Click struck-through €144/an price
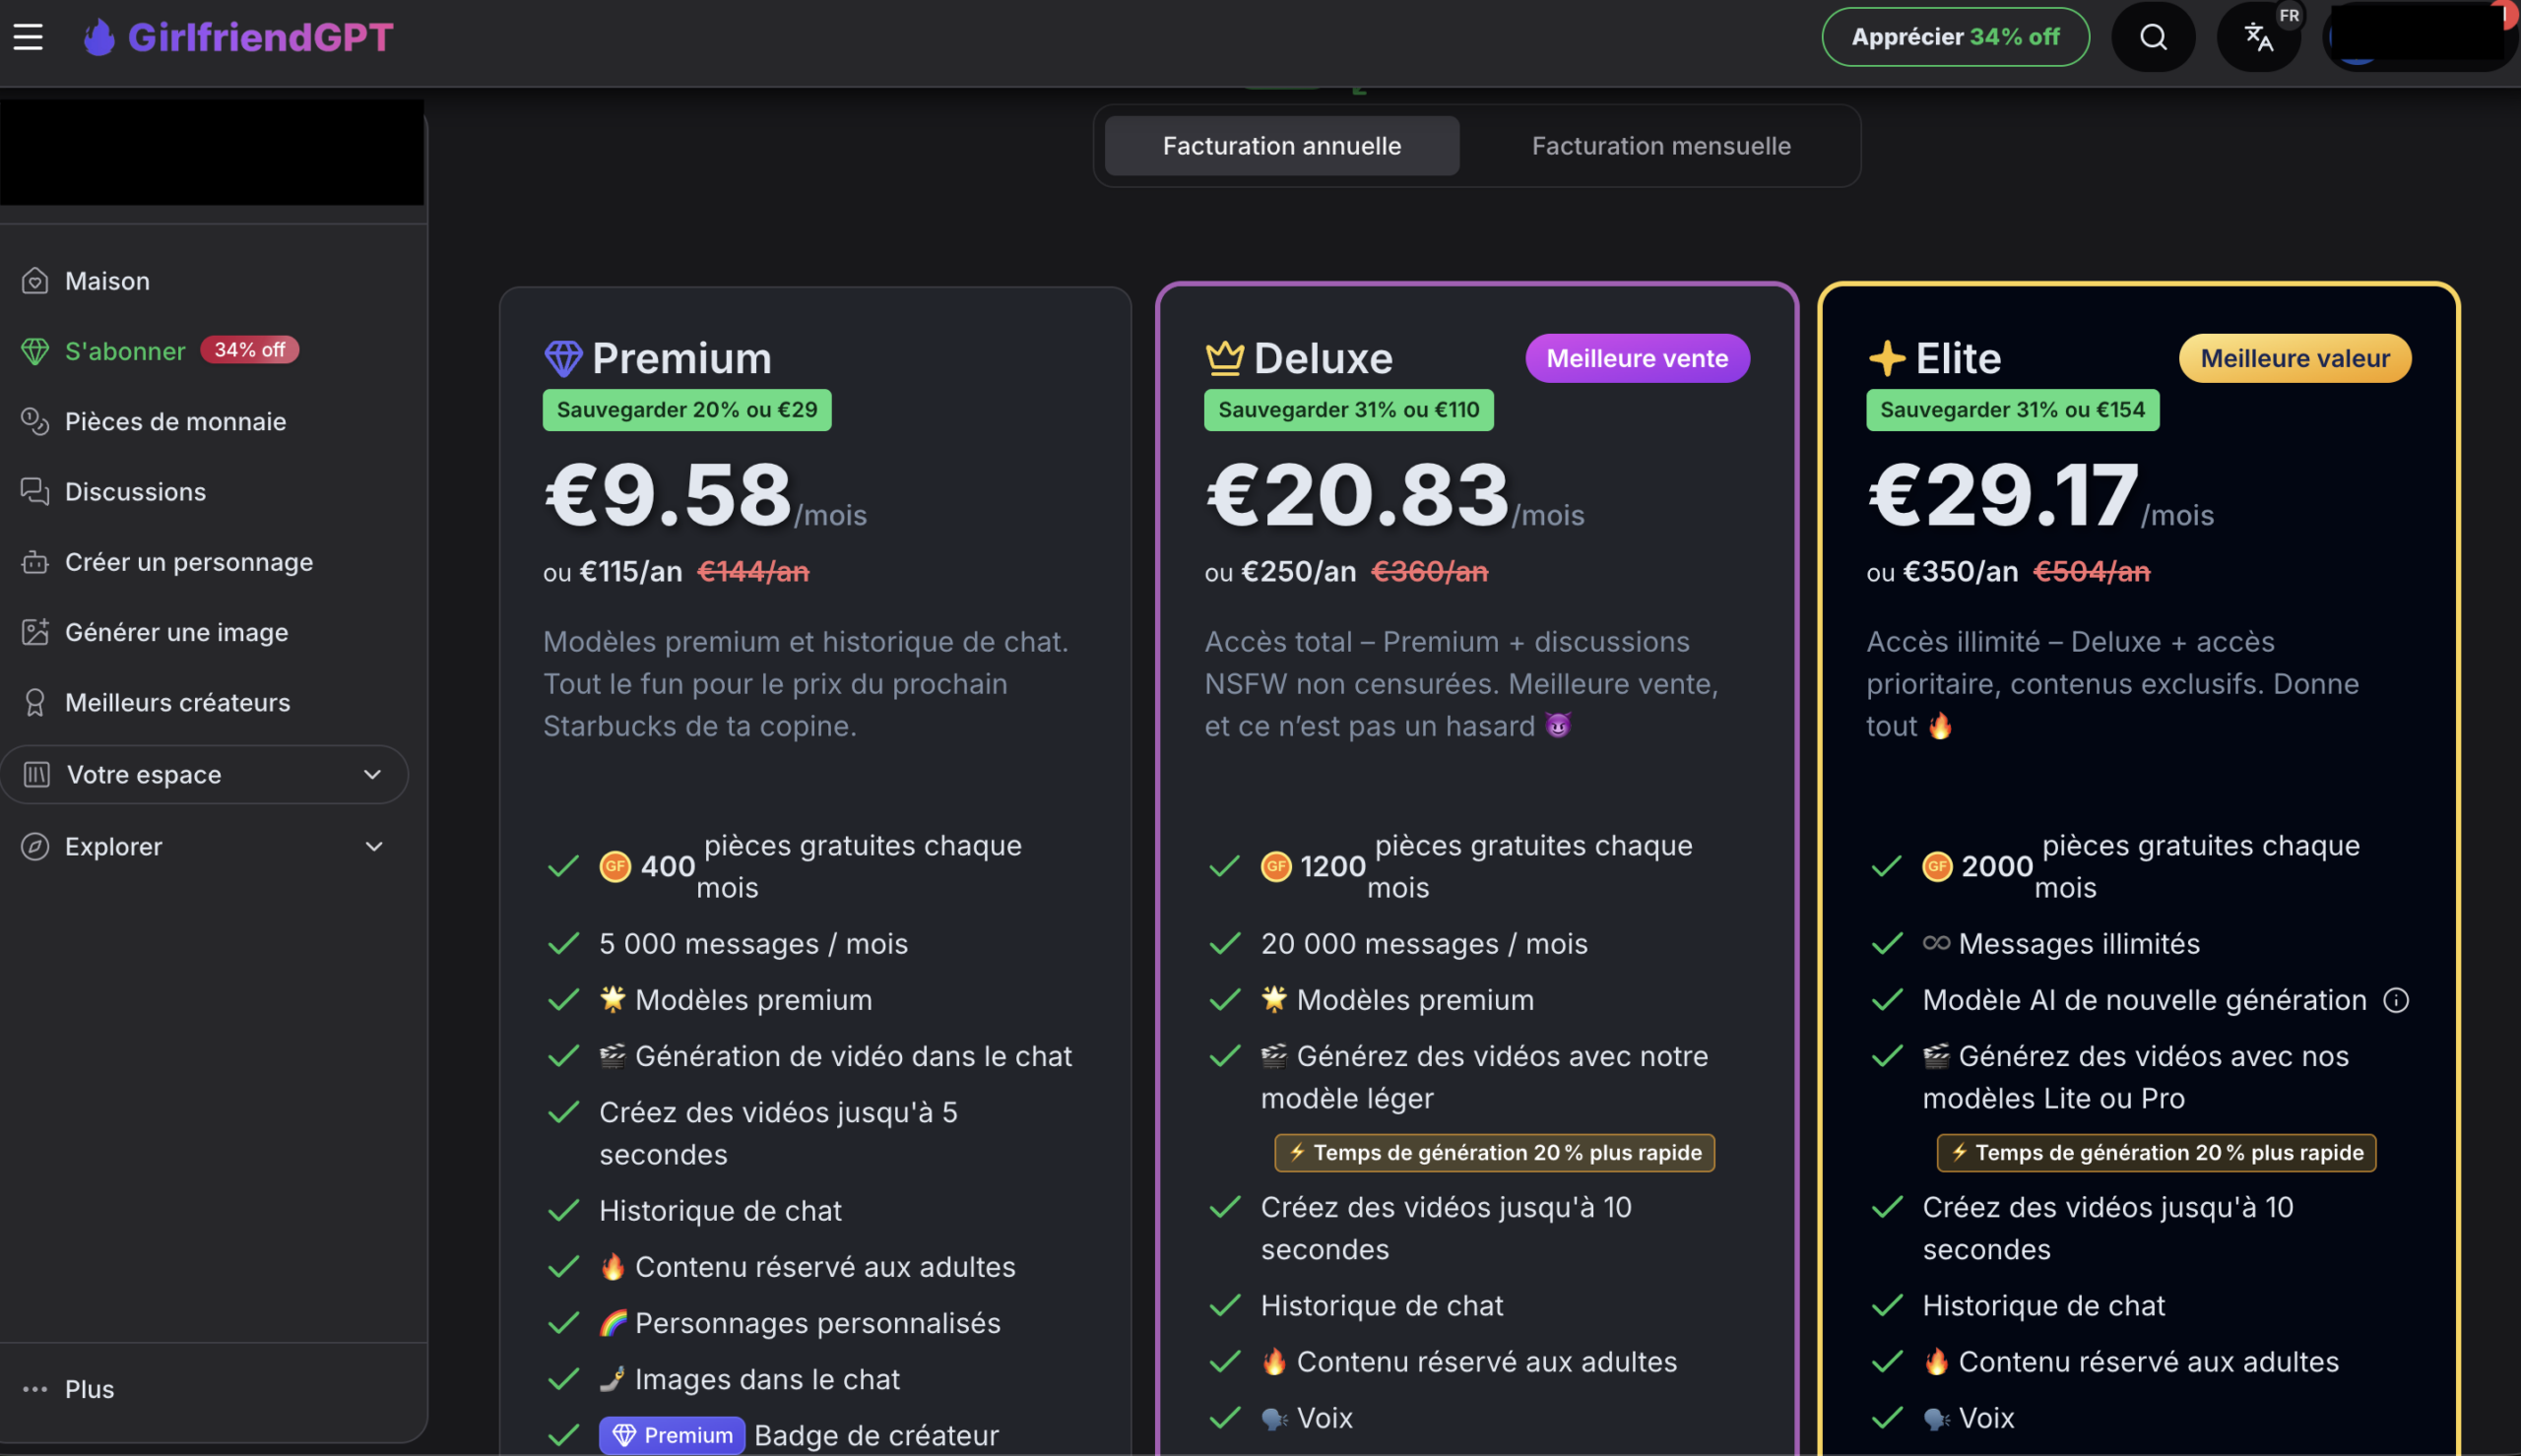The width and height of the screenshot is (2521, 1456). click(x=753, y=572)
